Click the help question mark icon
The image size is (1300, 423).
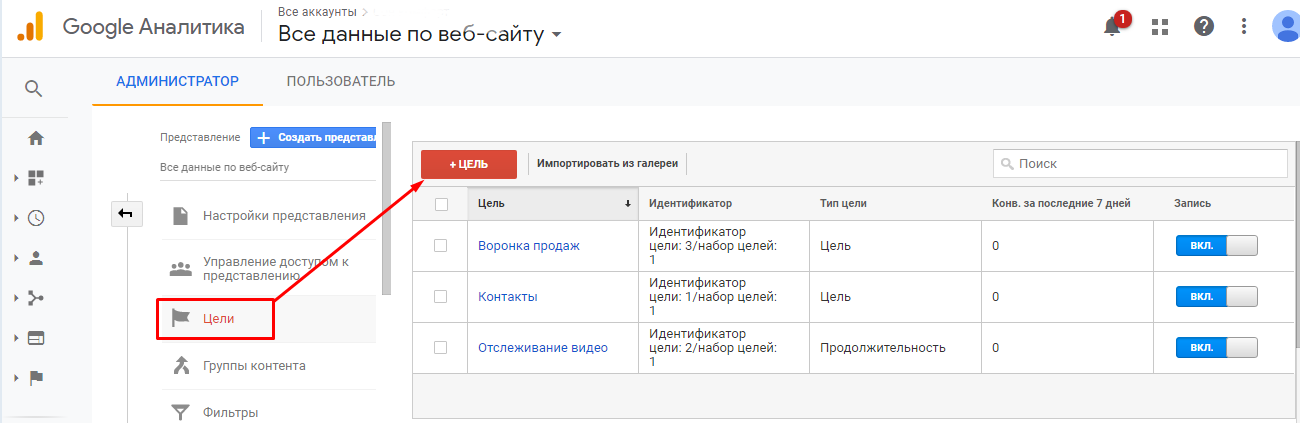click(x=1204, y=27)
